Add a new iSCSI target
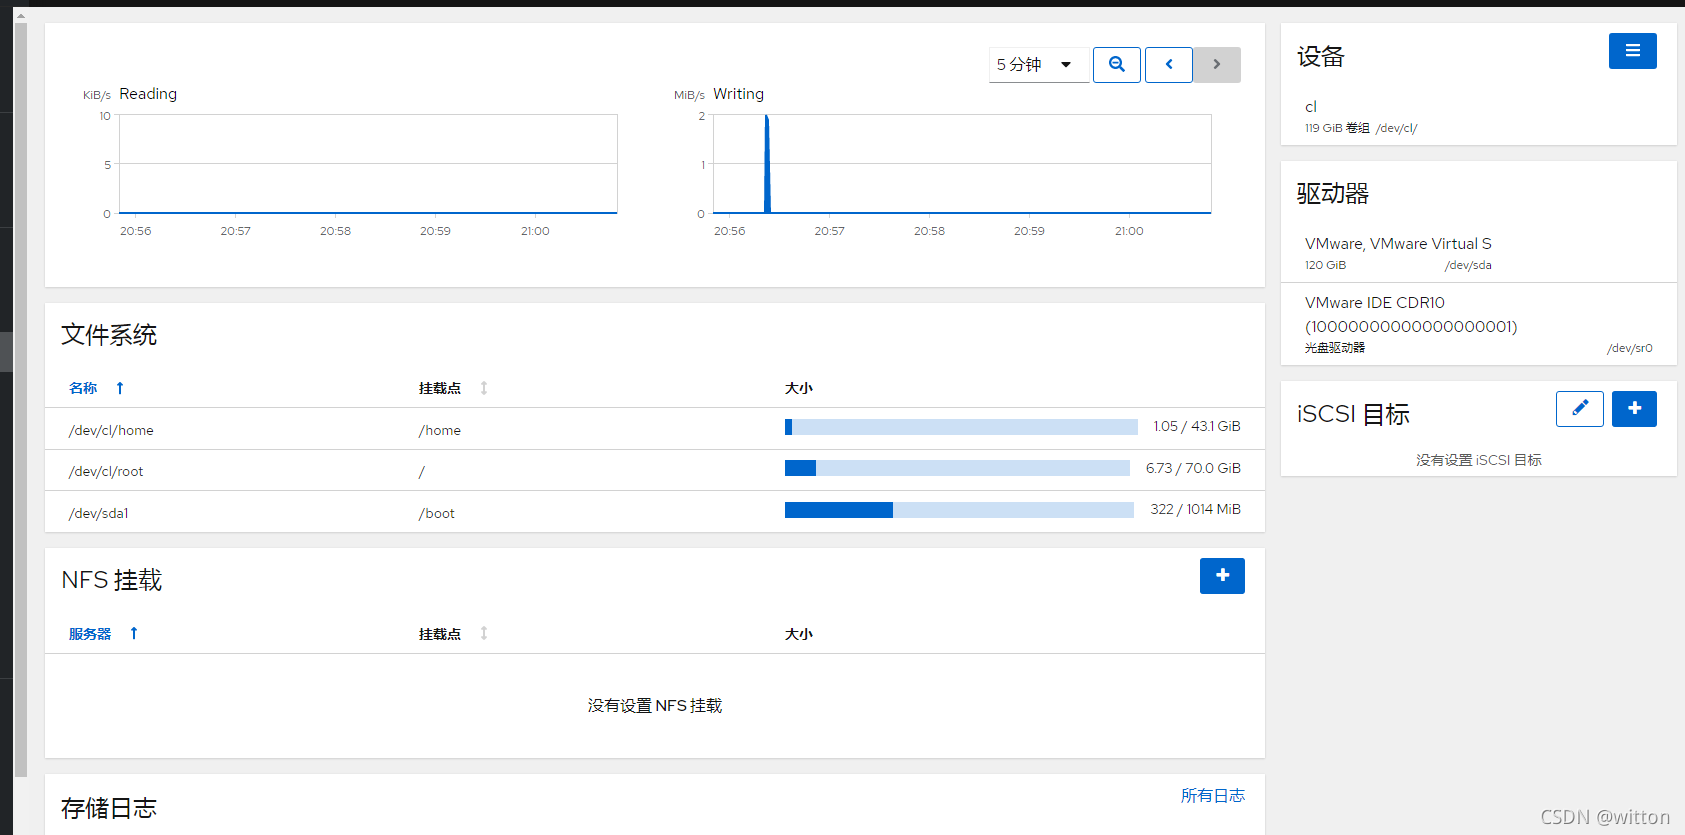 1634,409
